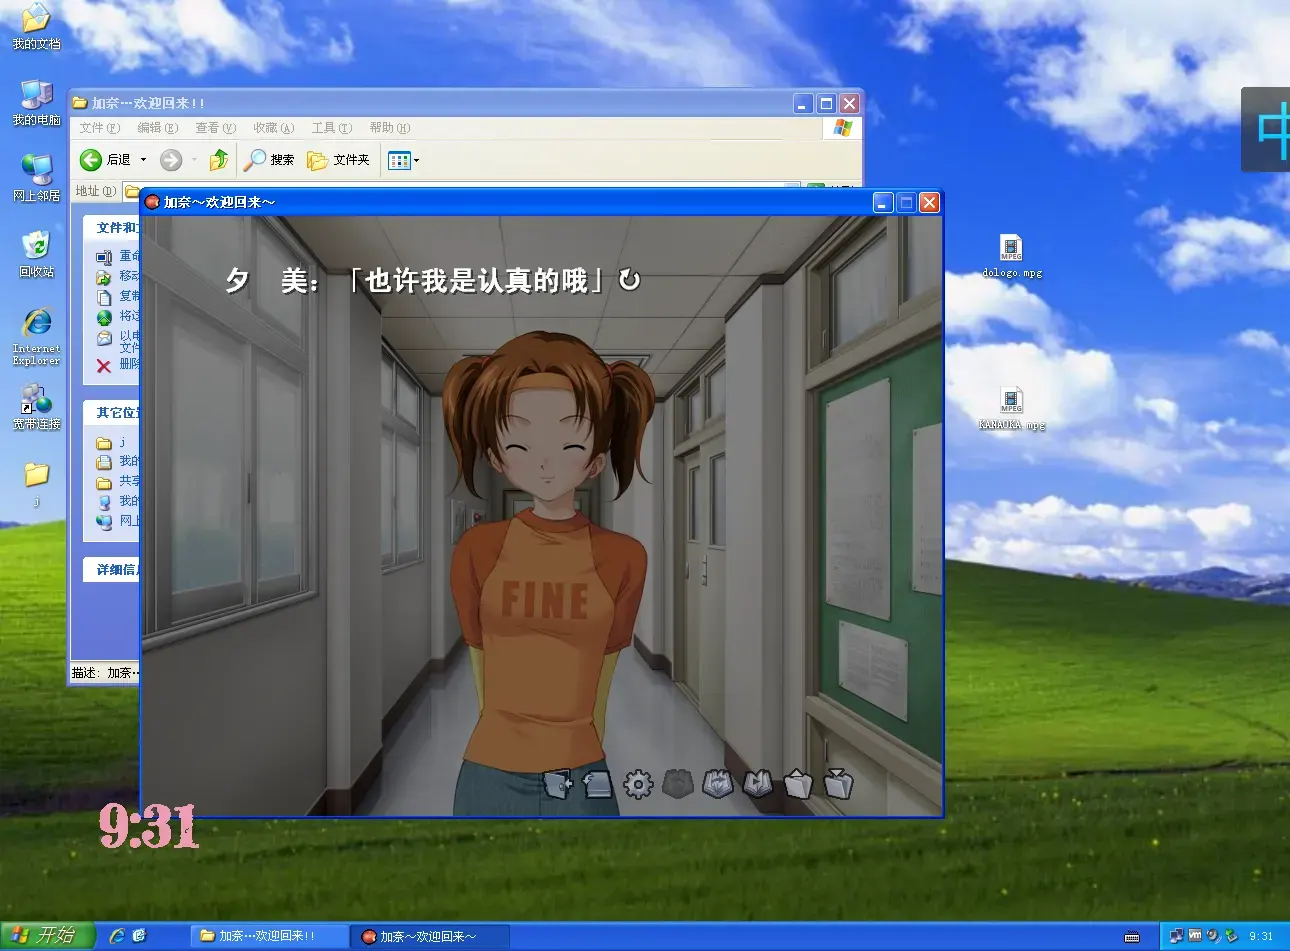Click the Windows flag logo in Explorer menu bar
This screenshot has height=951, width=1290.
click(x=842, y=128)
